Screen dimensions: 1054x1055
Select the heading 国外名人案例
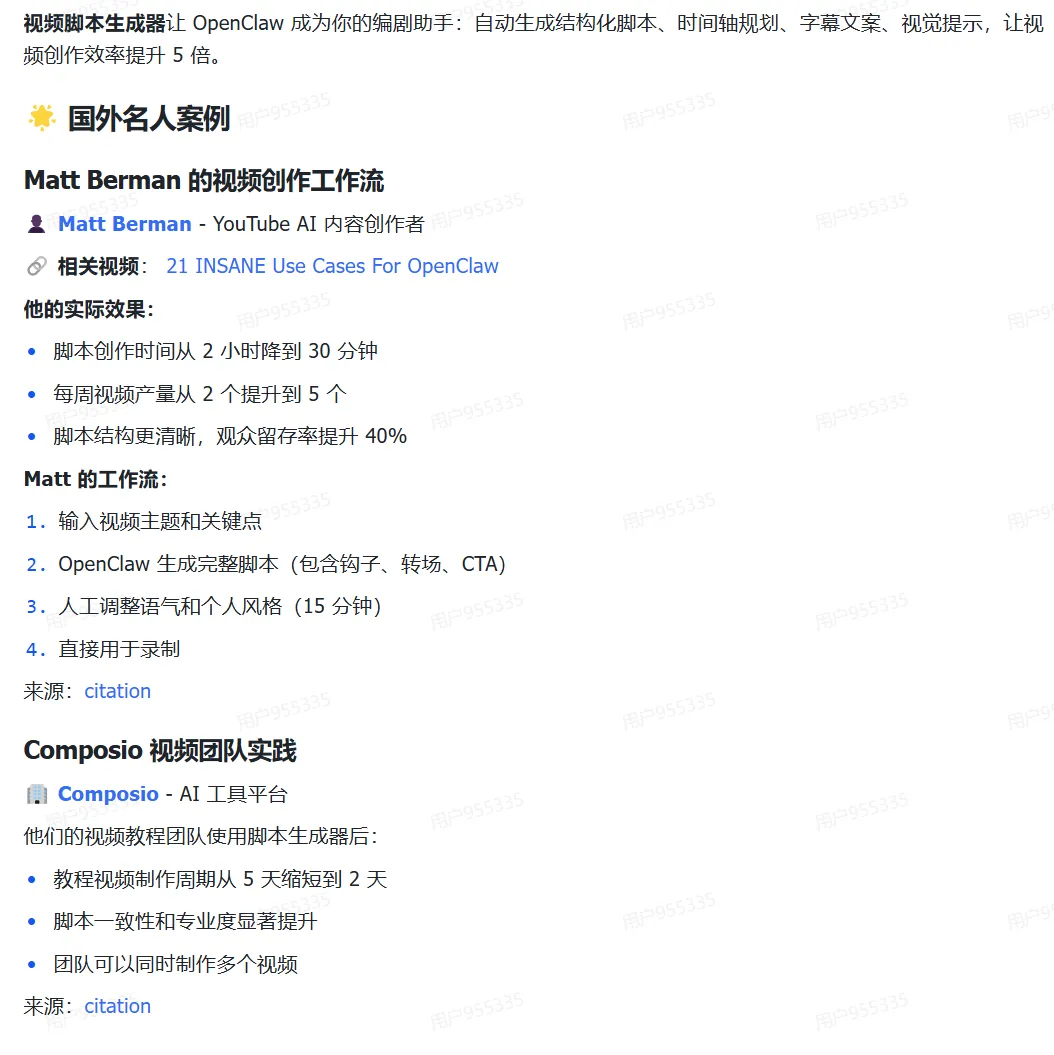coord(149,118)
